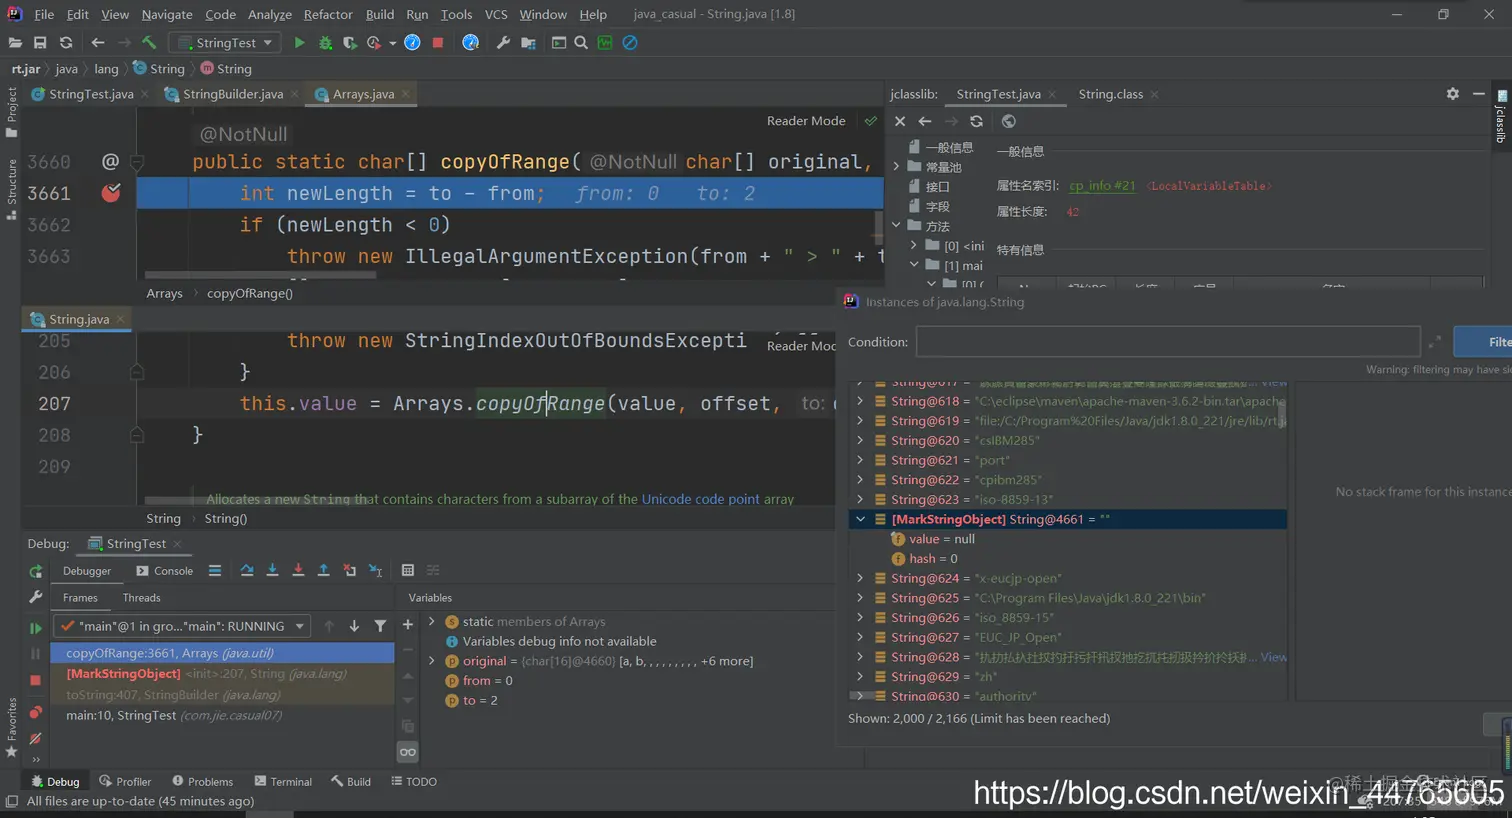Click Force Step Into red arrow icon
Image resolution: width=1512 pixels, height=818 pixels.
[298, 570]
